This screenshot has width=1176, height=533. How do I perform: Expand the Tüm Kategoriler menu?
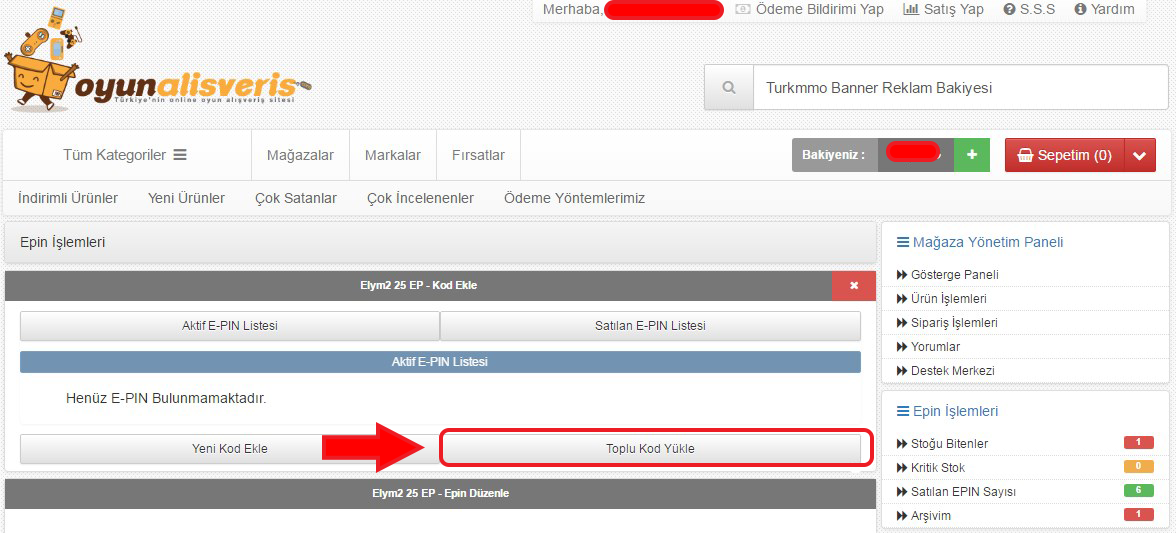124,155
